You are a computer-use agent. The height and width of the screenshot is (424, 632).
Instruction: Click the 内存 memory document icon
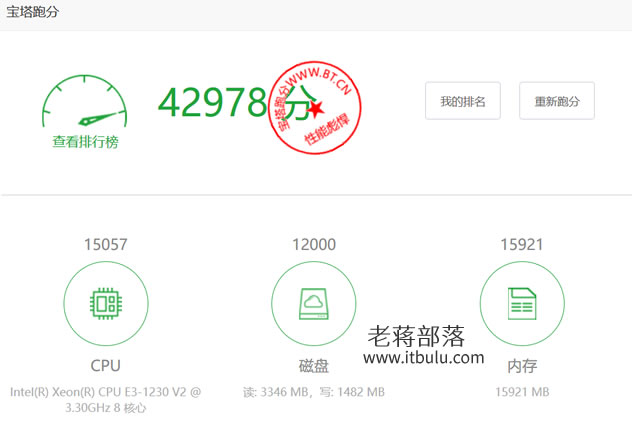(x=522, y=303)
